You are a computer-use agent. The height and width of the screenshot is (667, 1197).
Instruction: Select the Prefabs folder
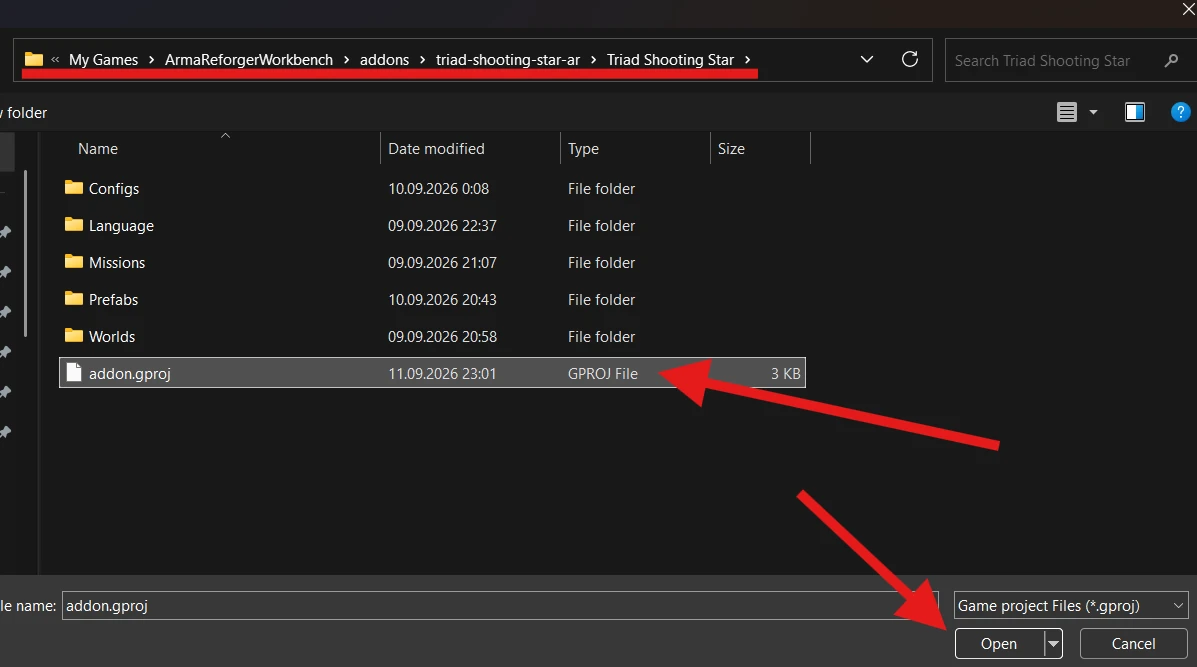coord(113,300)
